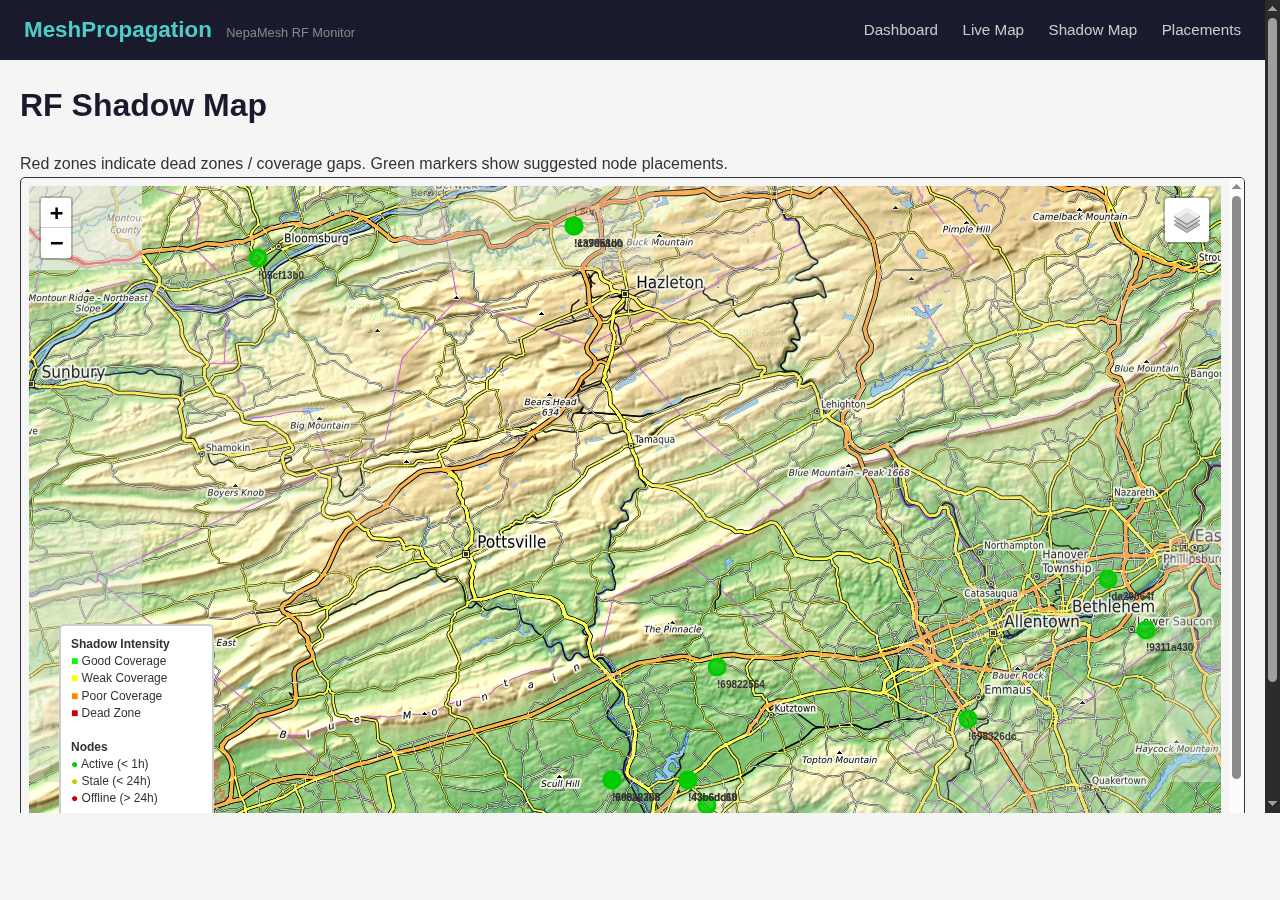
Task: Open the map layers control
Action: click(1187, 220)
